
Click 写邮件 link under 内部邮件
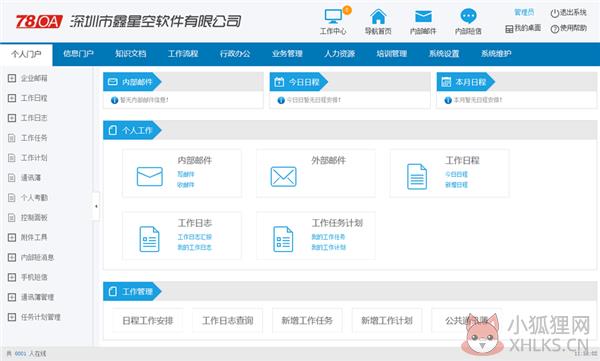(x=186, y=174)
